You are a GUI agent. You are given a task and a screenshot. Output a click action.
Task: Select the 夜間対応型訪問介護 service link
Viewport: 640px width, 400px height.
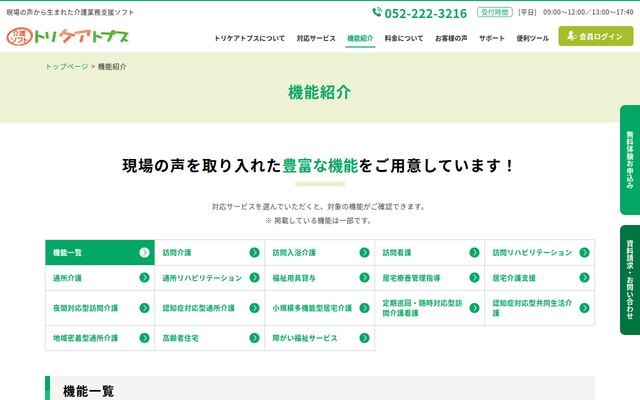coord(100,308)
